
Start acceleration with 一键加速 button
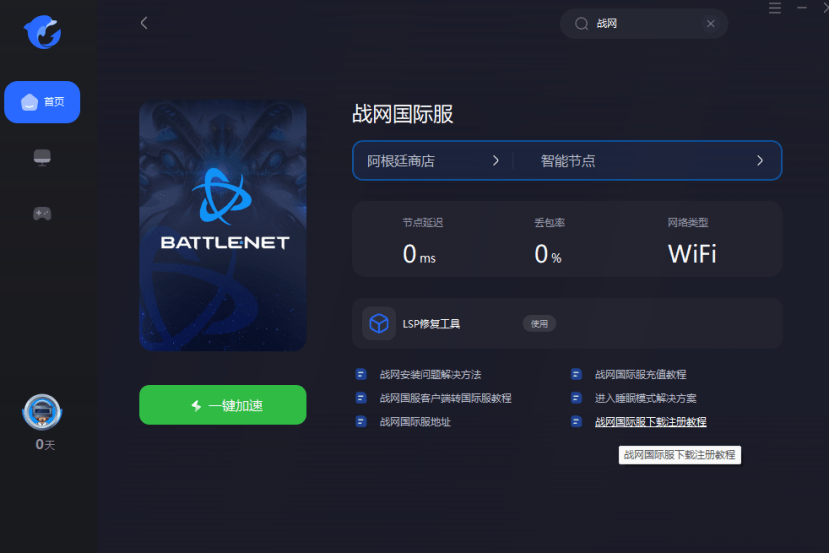(223, 405)
